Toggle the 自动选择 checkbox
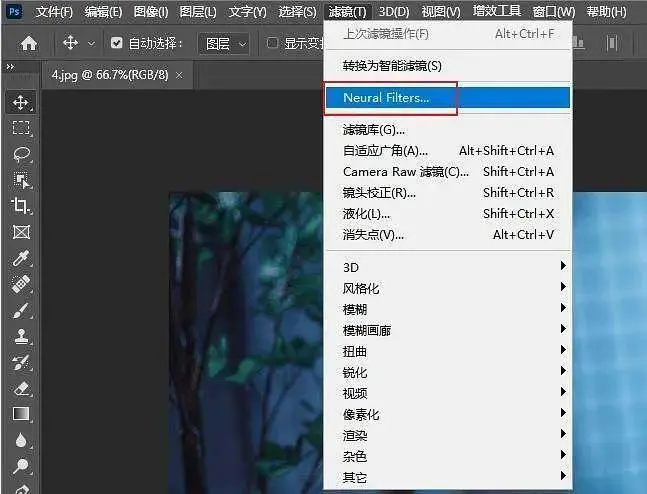This screenshot has width=647, height=494. (117, 44)
